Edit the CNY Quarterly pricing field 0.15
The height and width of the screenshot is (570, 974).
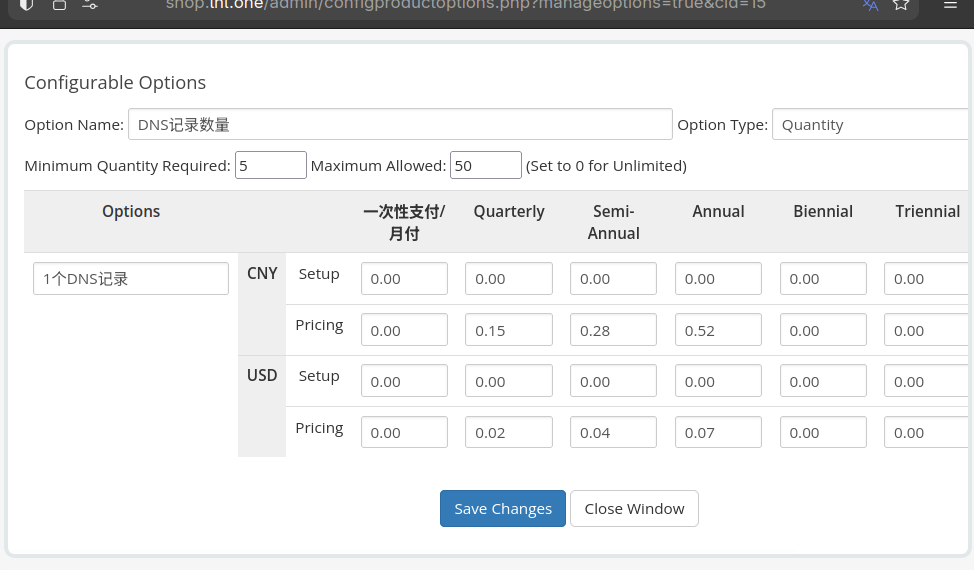(x=509, y=330)
